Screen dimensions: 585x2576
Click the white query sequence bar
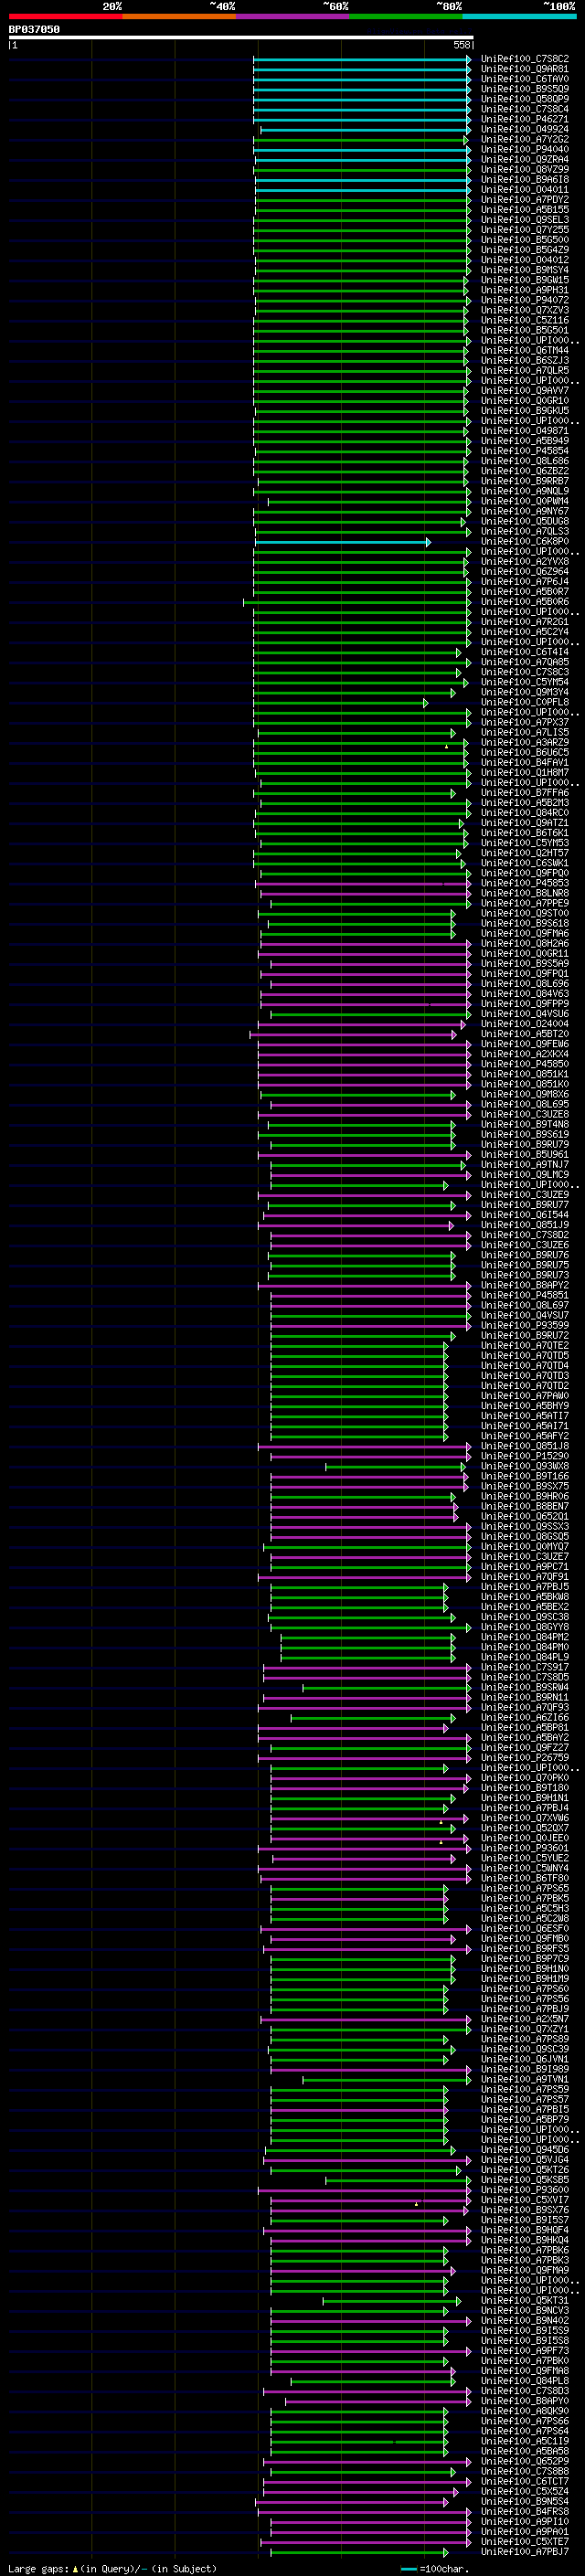point(241,37)
